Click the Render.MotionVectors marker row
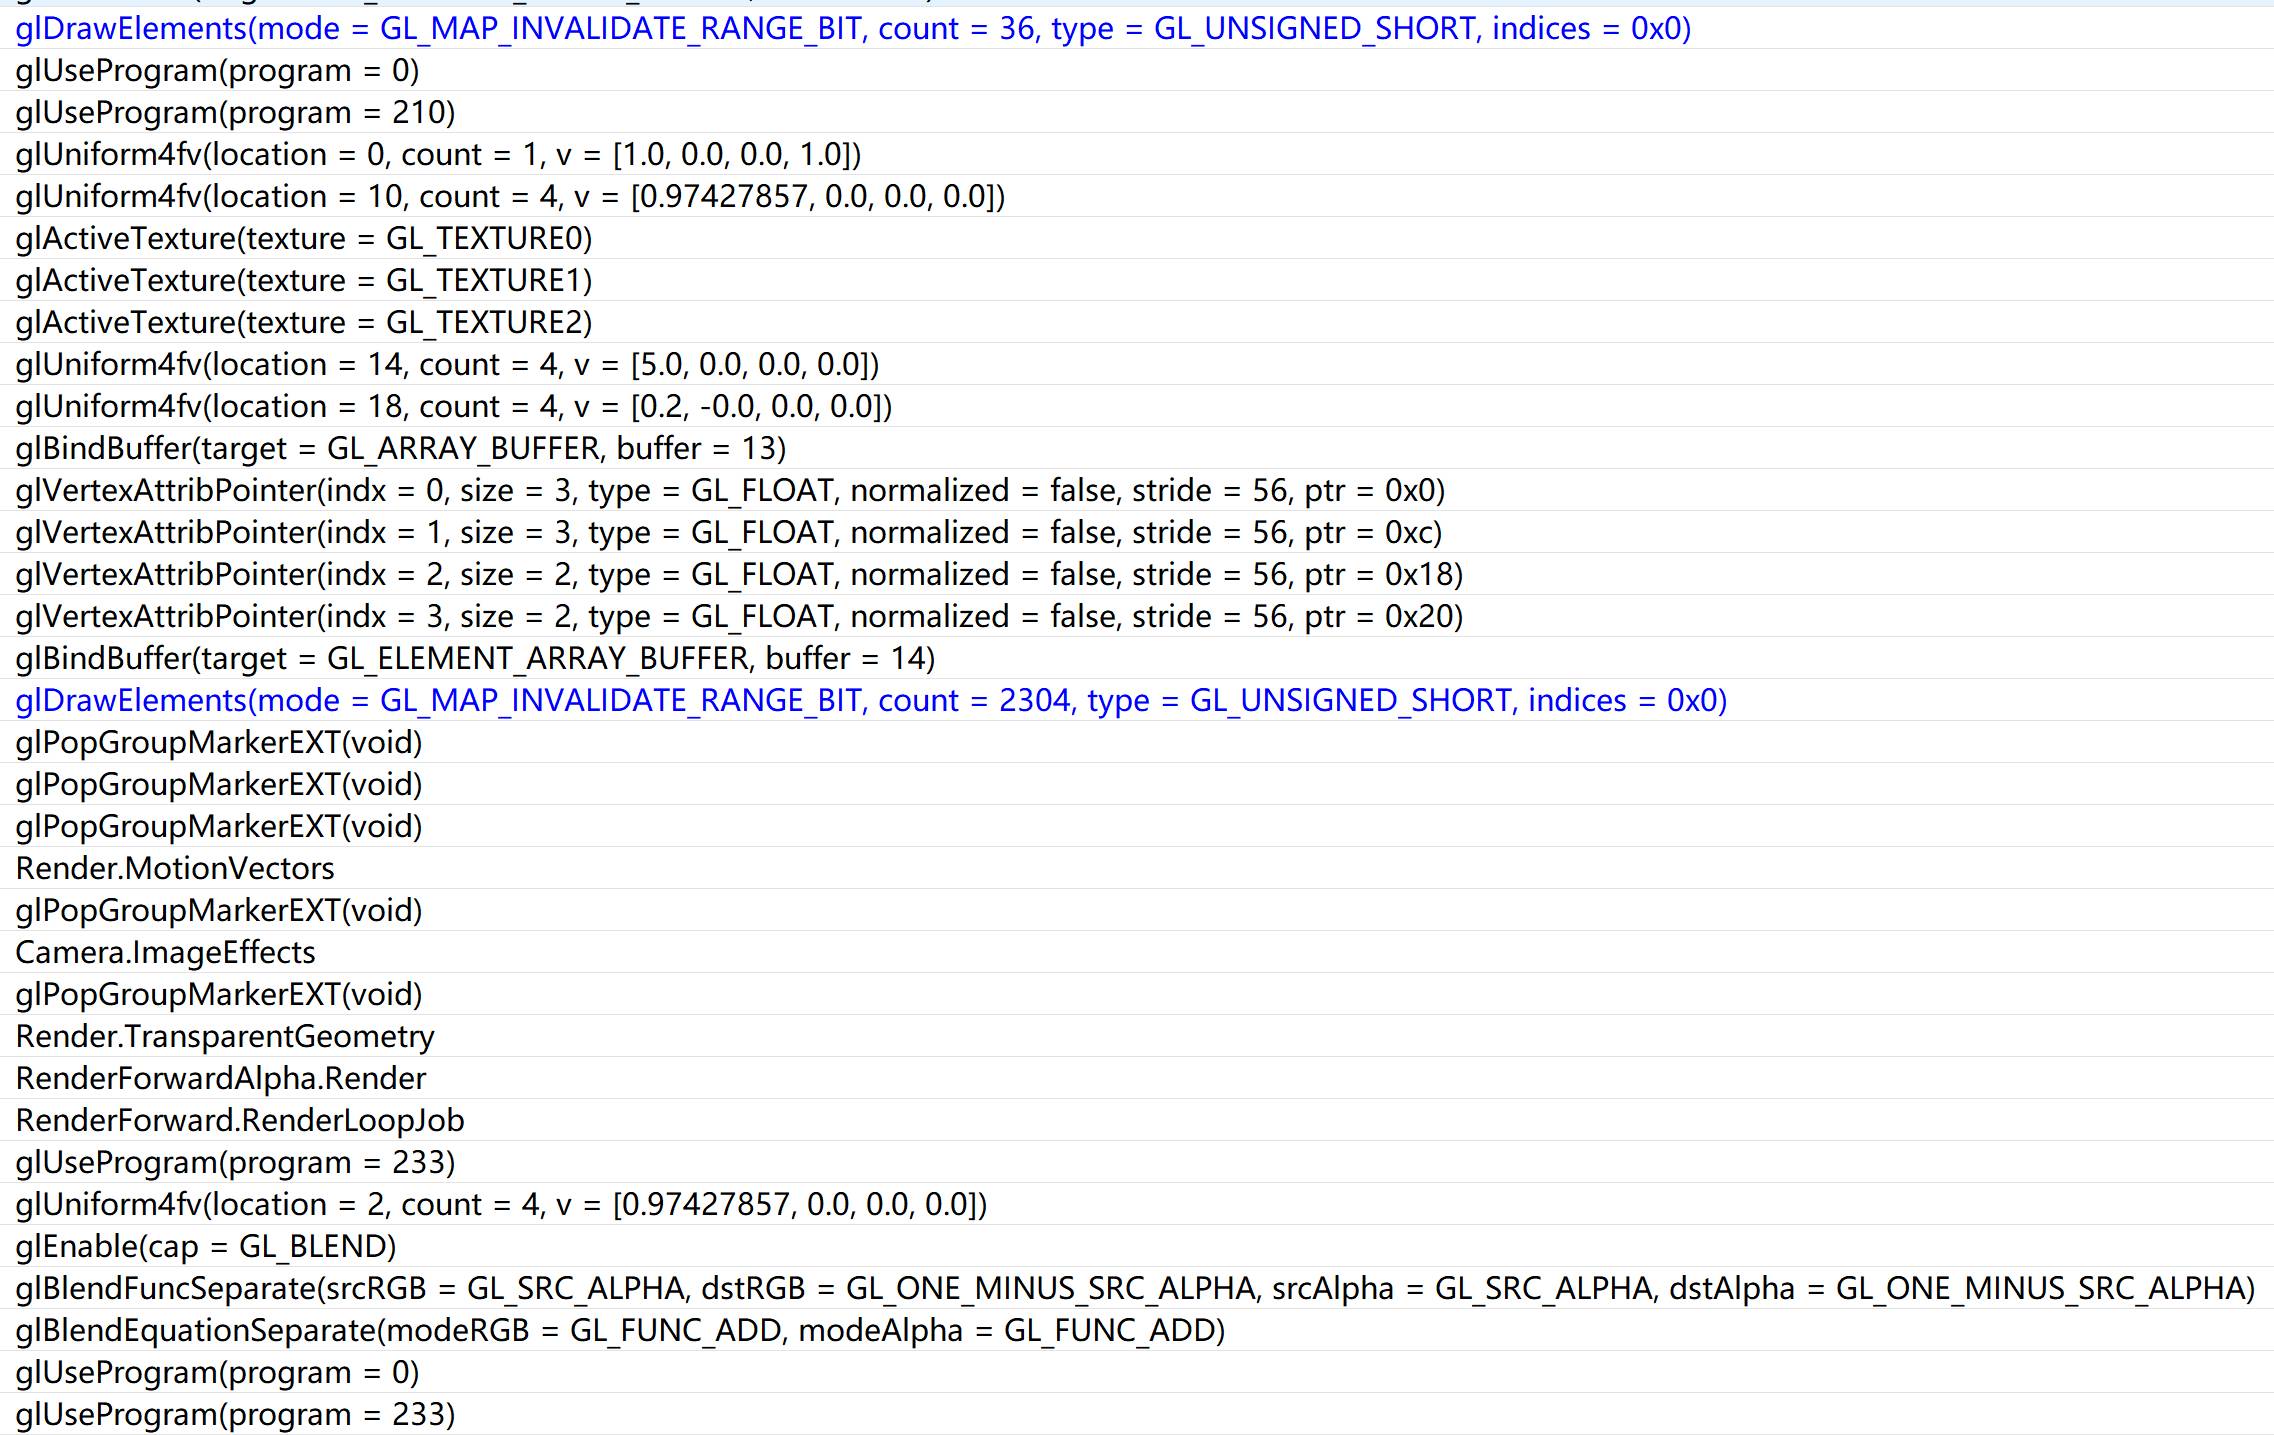Image resolution: width=2274 pixels, height=1435 pixels. pos(175,869)
